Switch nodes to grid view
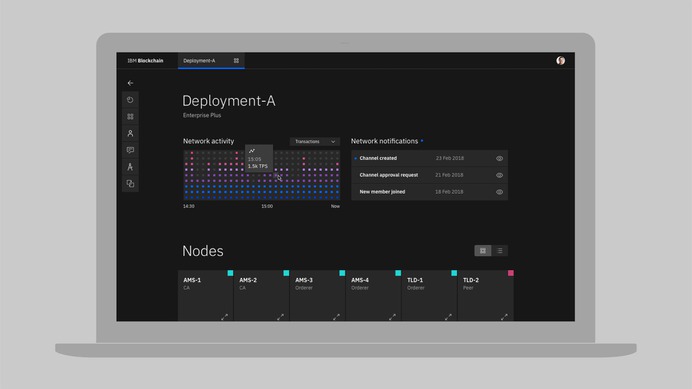This screenshot has height=389, width=692. (x=483, y=251)
